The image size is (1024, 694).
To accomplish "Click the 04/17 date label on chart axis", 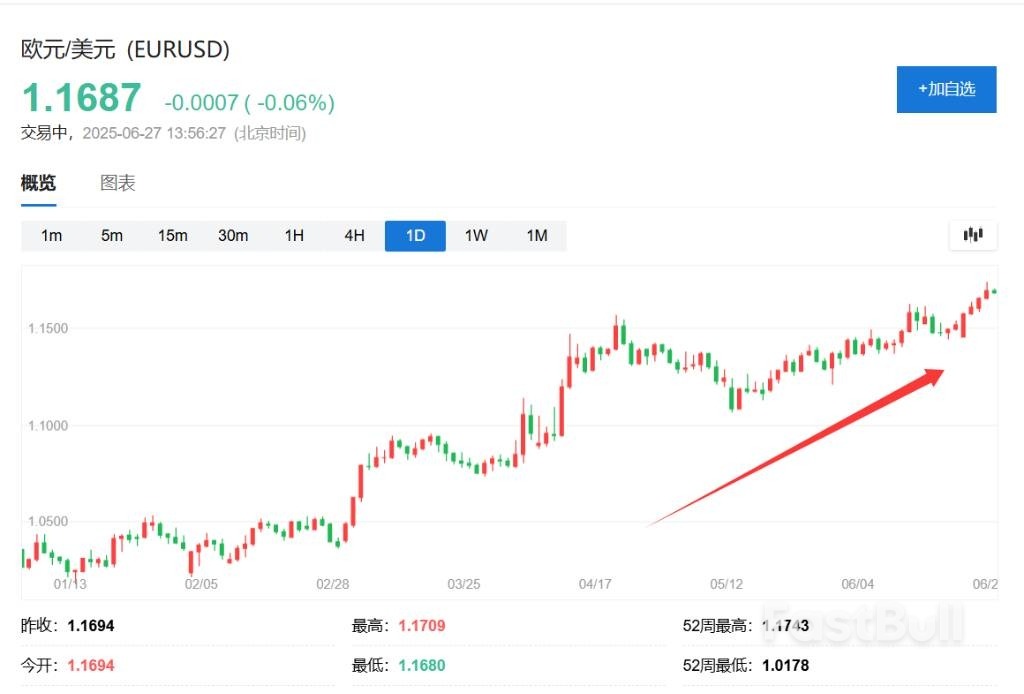I will (x=594, y=583).
